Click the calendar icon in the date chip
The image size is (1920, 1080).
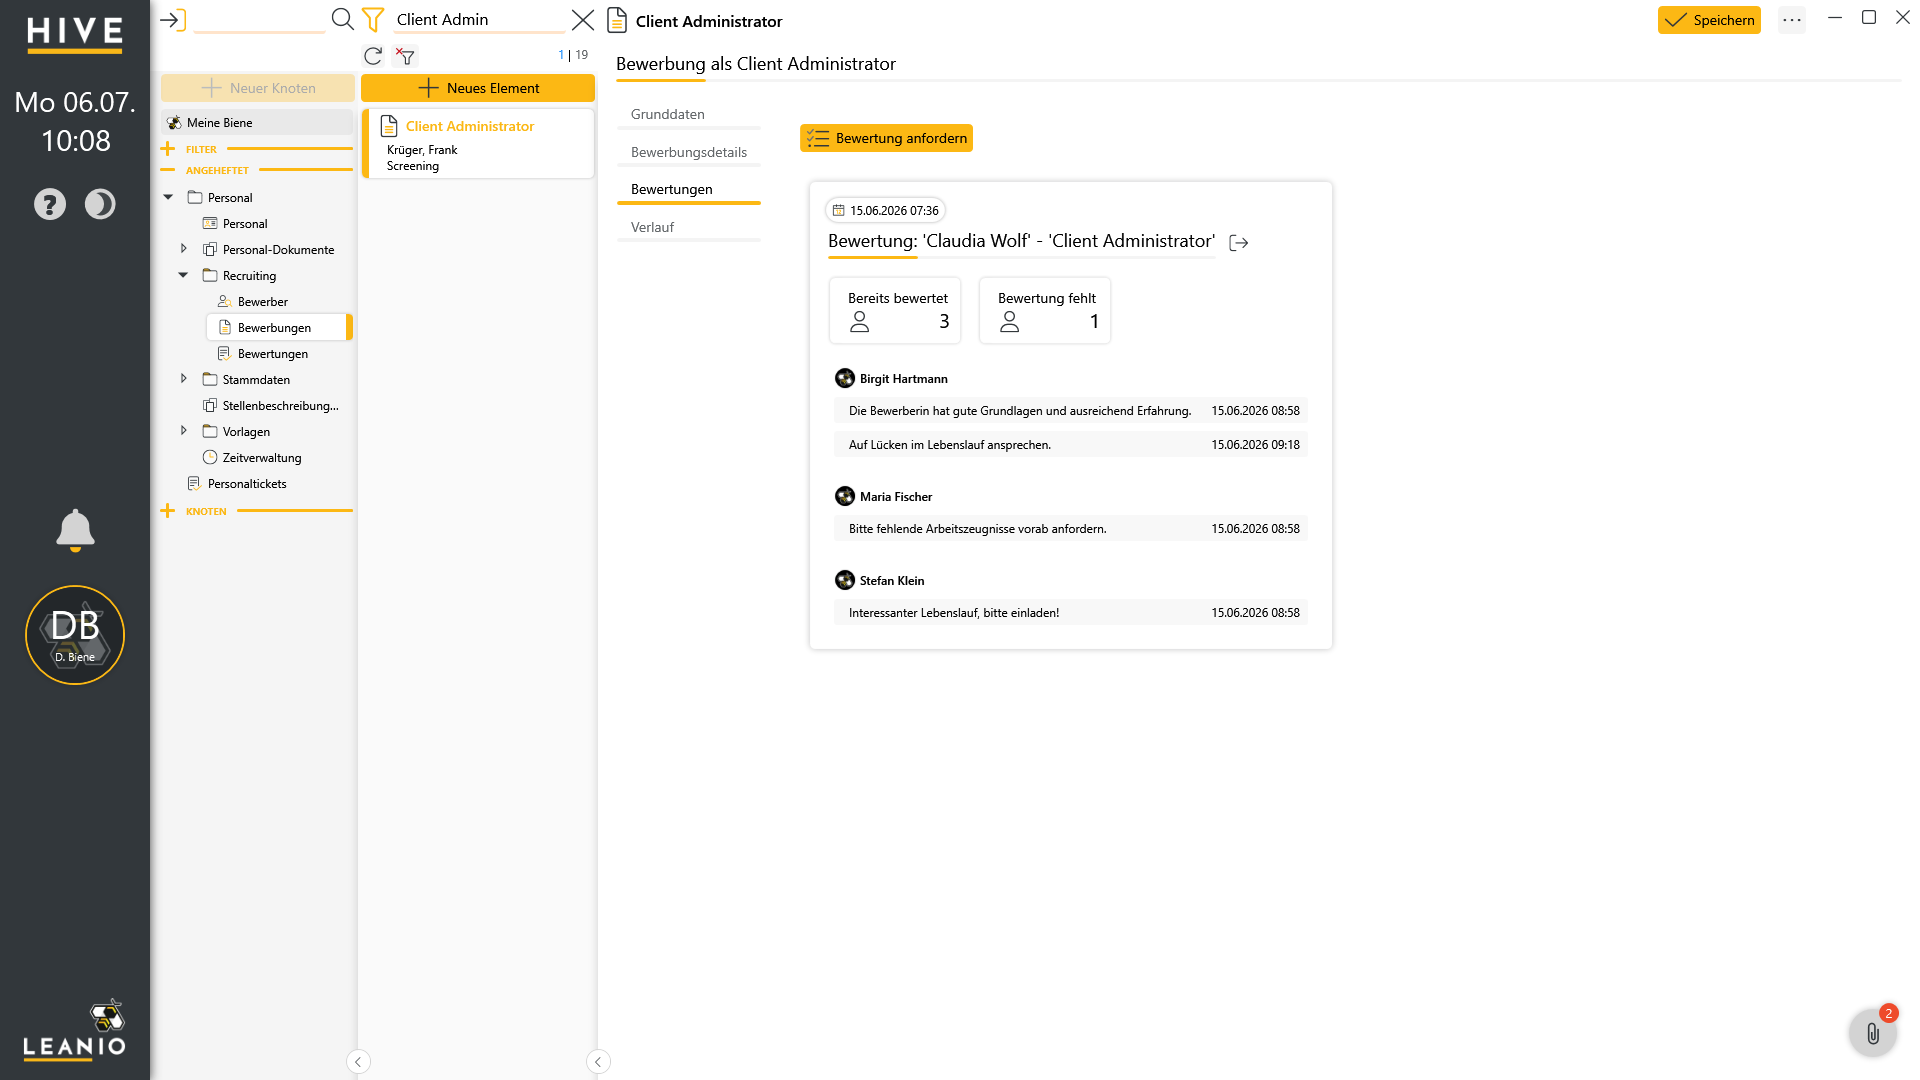pyautogui.click(x=839, y=210)
